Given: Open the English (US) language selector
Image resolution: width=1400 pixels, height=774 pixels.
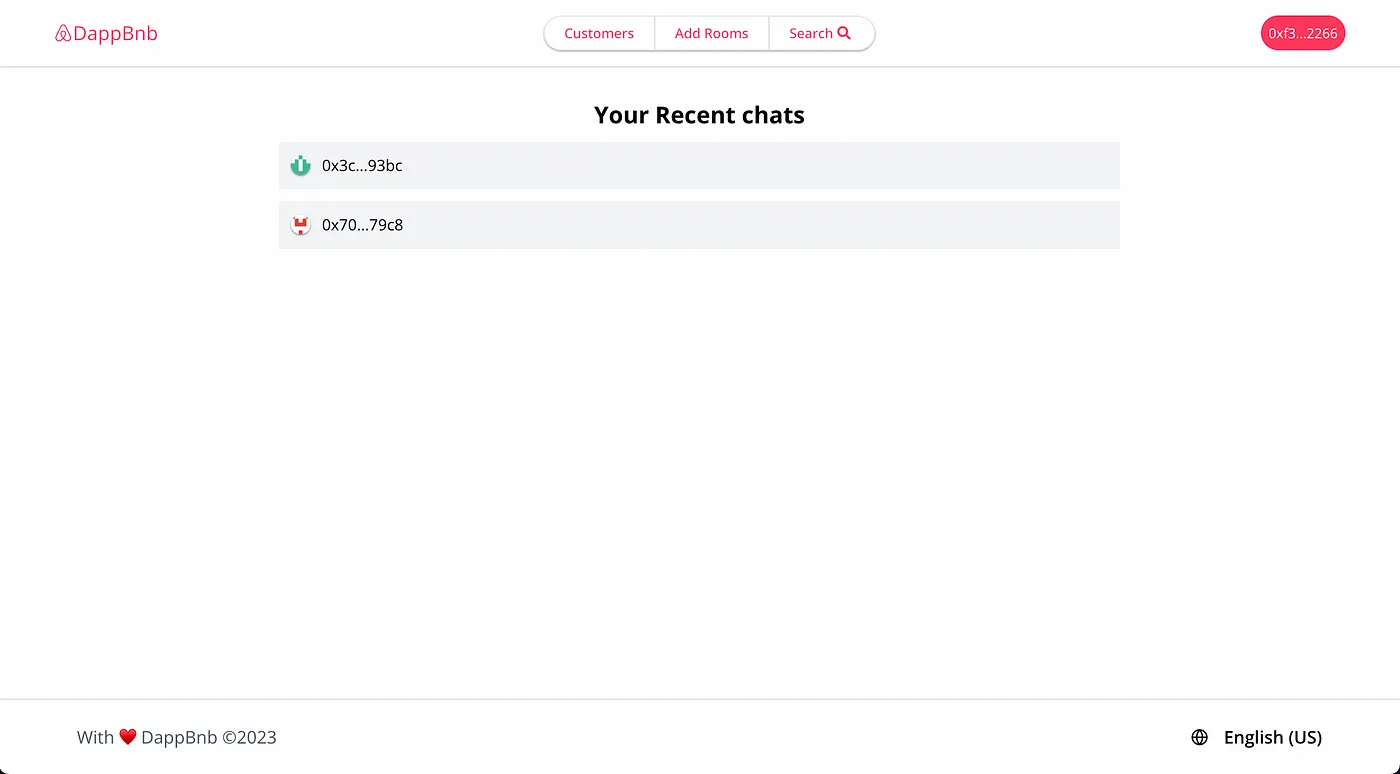Looking at the screenshot, I should [x=1272, y=737].
